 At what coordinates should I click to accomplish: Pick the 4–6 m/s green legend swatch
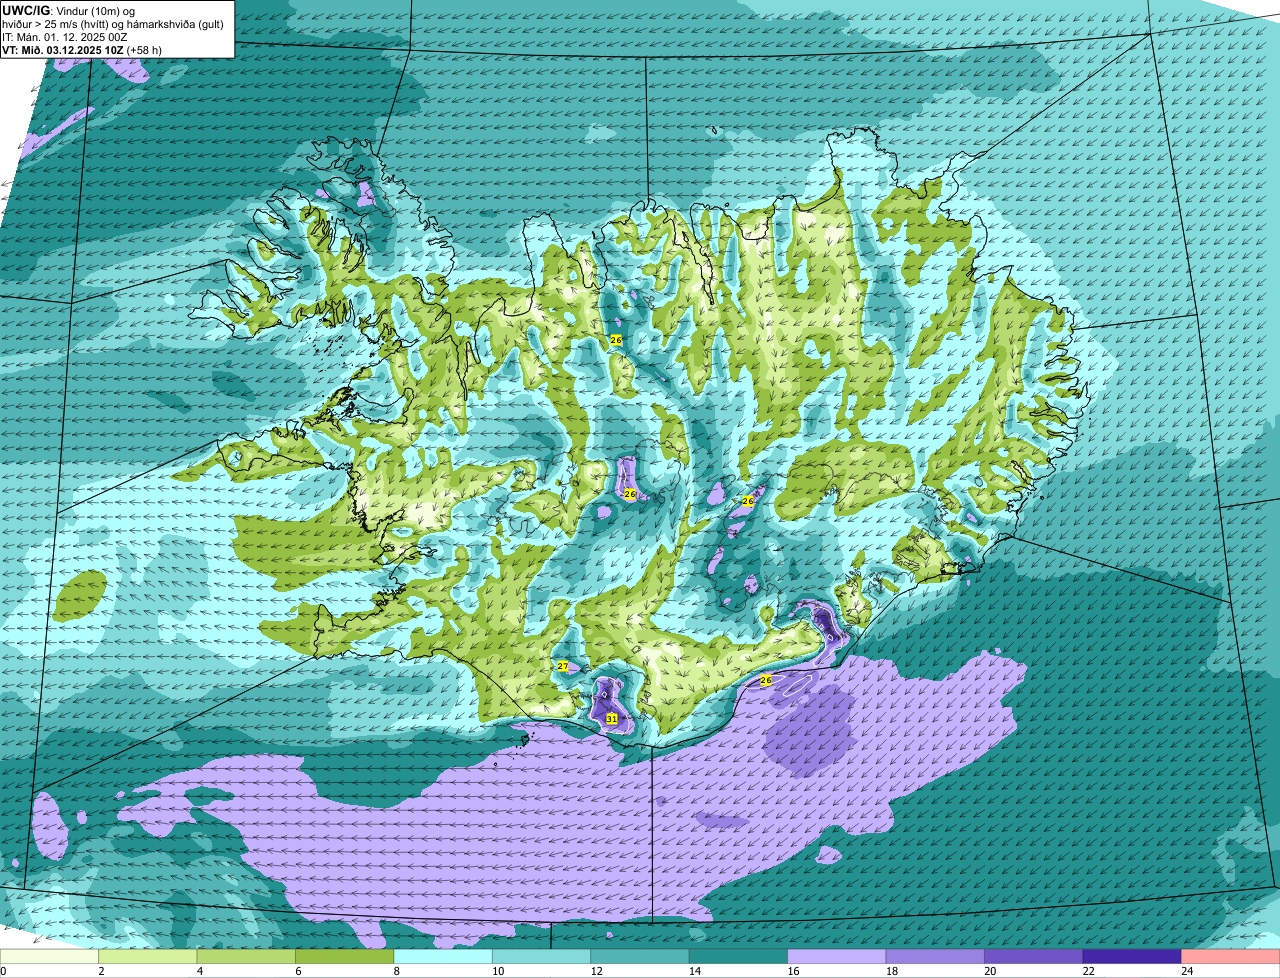pyautogui.click(x=247, y=957)
